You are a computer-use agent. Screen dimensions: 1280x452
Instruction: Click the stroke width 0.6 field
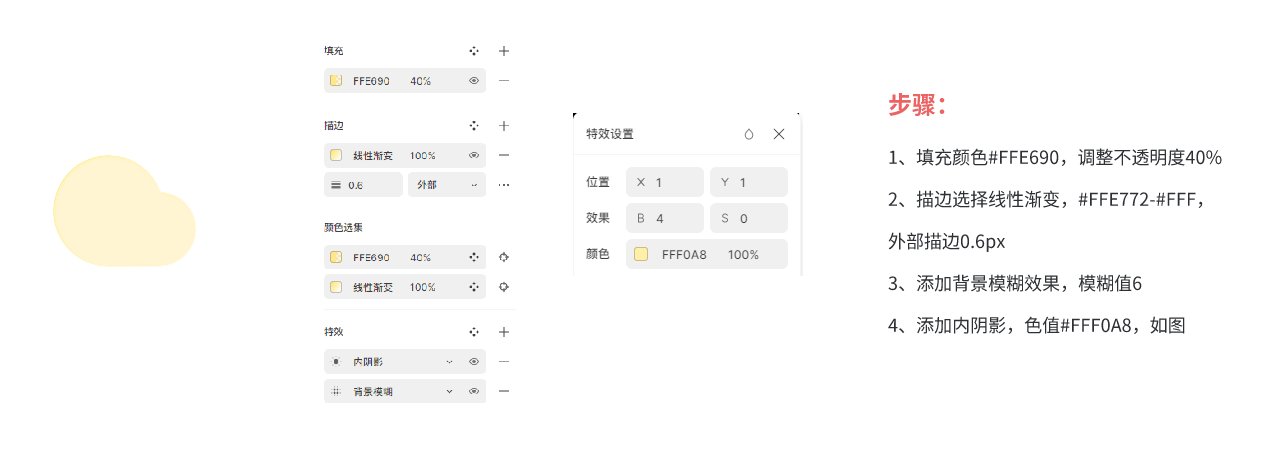coord(364,185)
